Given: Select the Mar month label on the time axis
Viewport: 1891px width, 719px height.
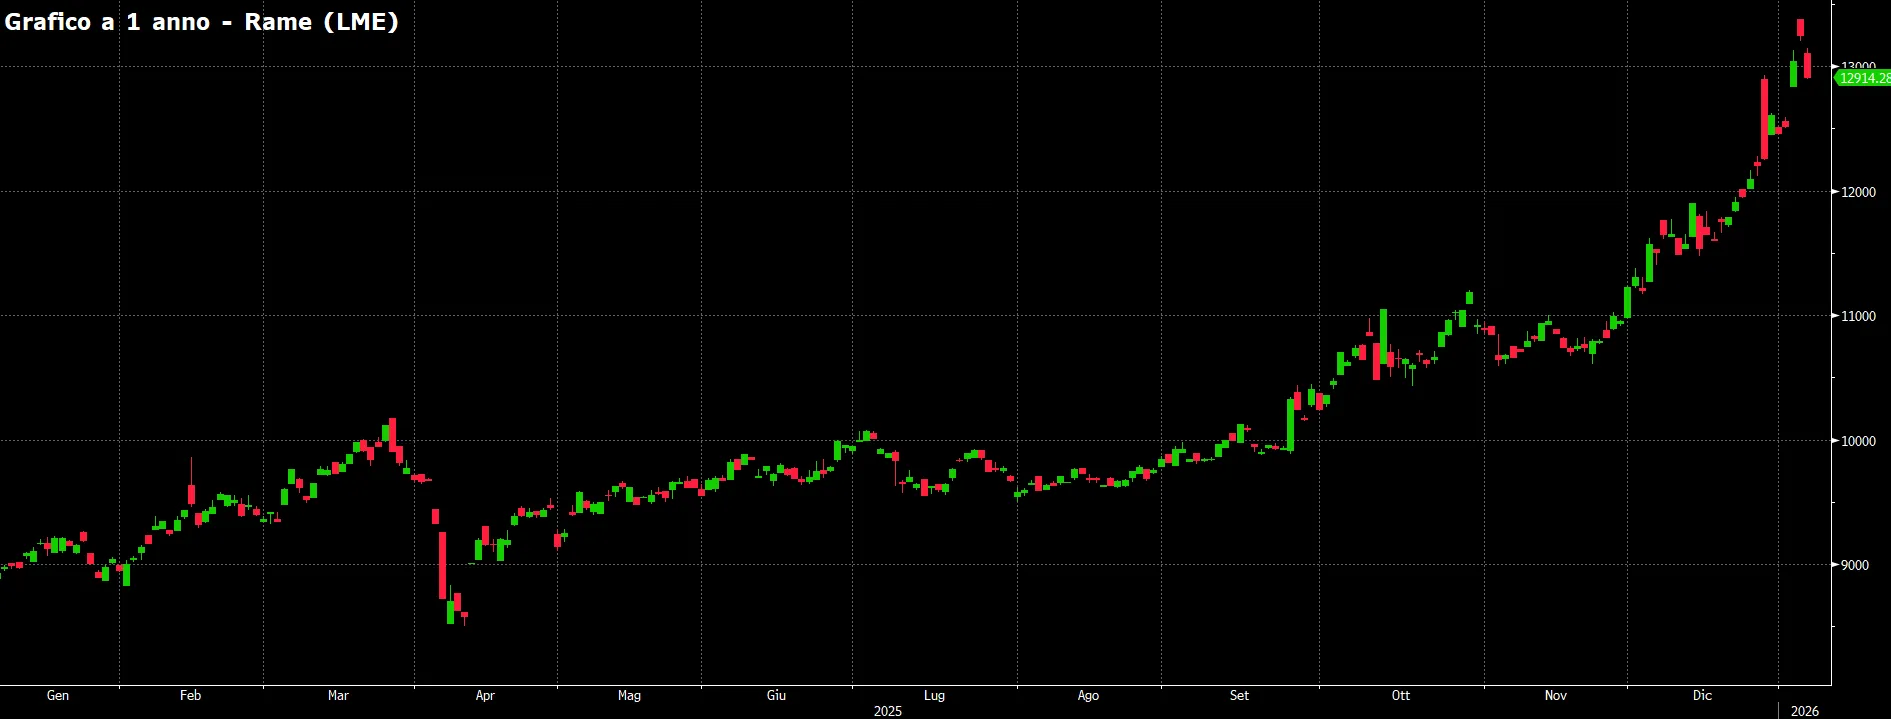Looking at the screenshot, I should (x=338, y=695).
